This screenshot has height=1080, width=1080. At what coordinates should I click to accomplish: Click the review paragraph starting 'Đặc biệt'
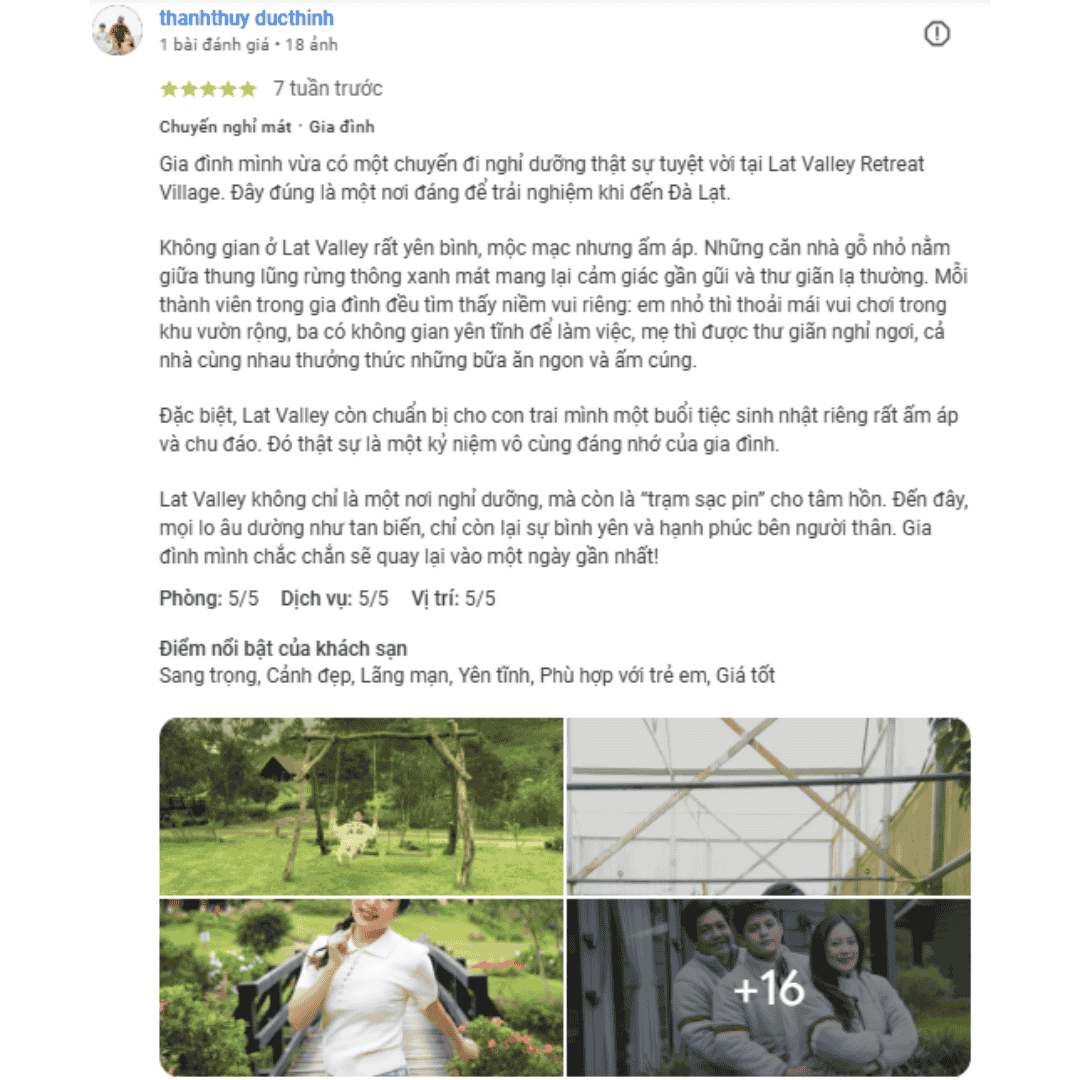(x=559, y=430)
